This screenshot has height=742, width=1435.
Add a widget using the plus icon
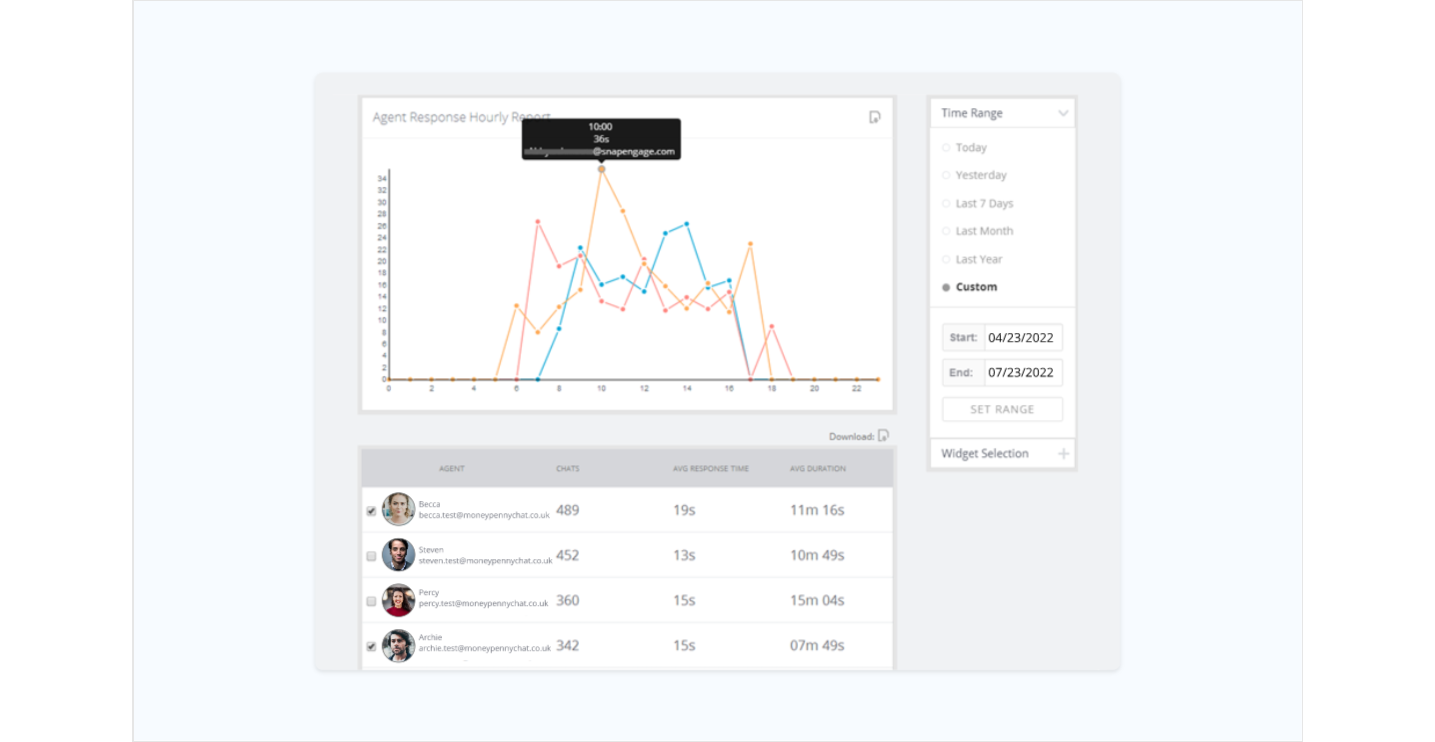(x=1063, y=453)
